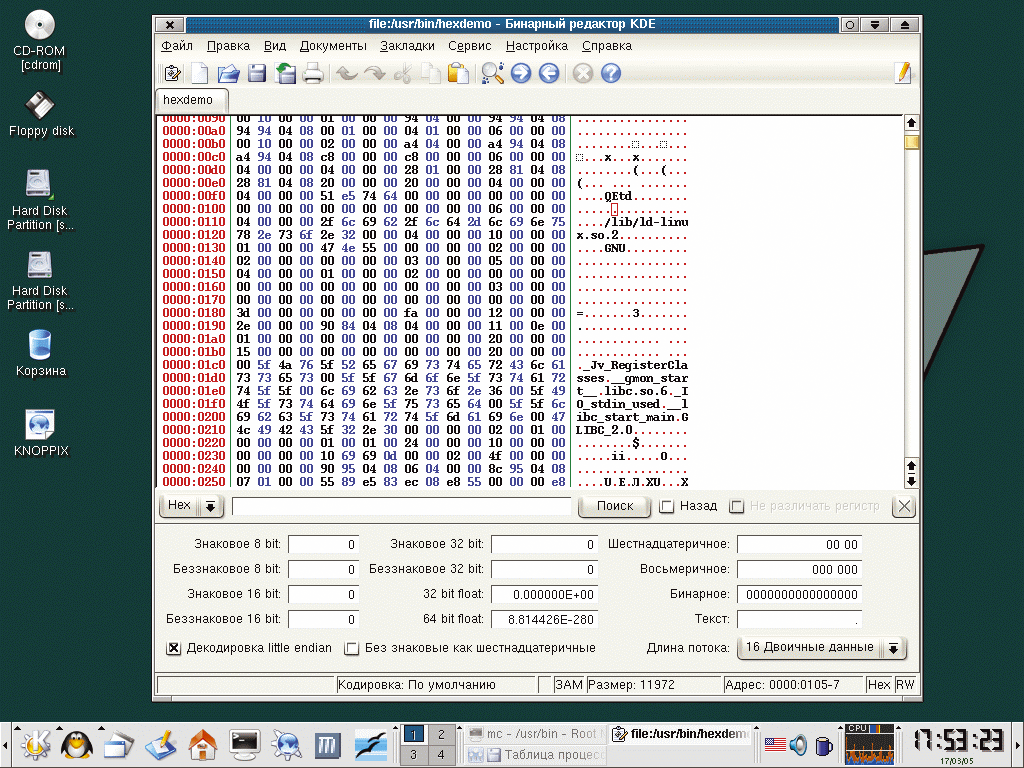Click the digital clock in the panel
This screenshot has width=1024, height=768.
click(958, 740)
